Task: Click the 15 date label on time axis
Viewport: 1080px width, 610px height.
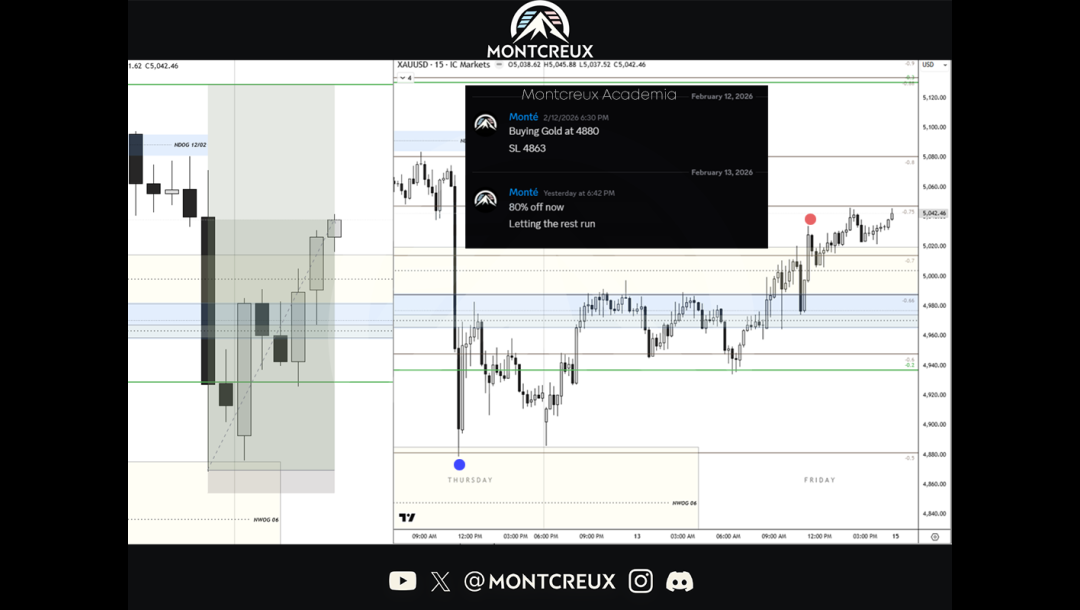Action: click(895, 536)
